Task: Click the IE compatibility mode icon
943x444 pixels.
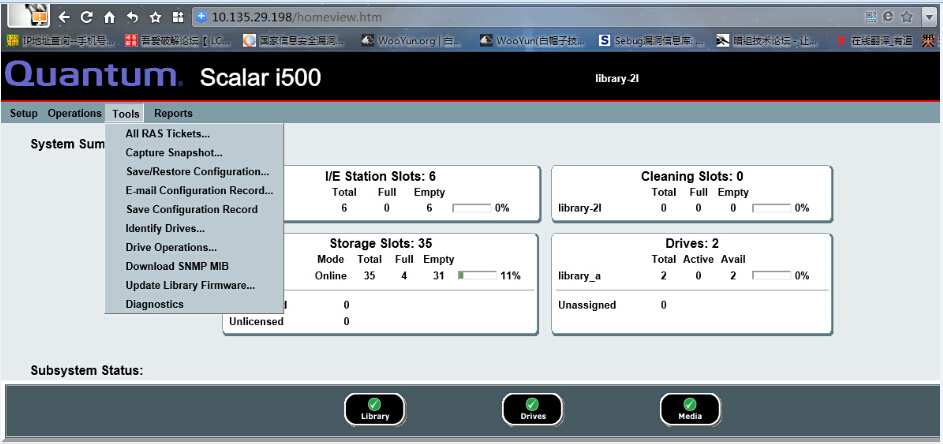Action: click(x=888, y=17)
